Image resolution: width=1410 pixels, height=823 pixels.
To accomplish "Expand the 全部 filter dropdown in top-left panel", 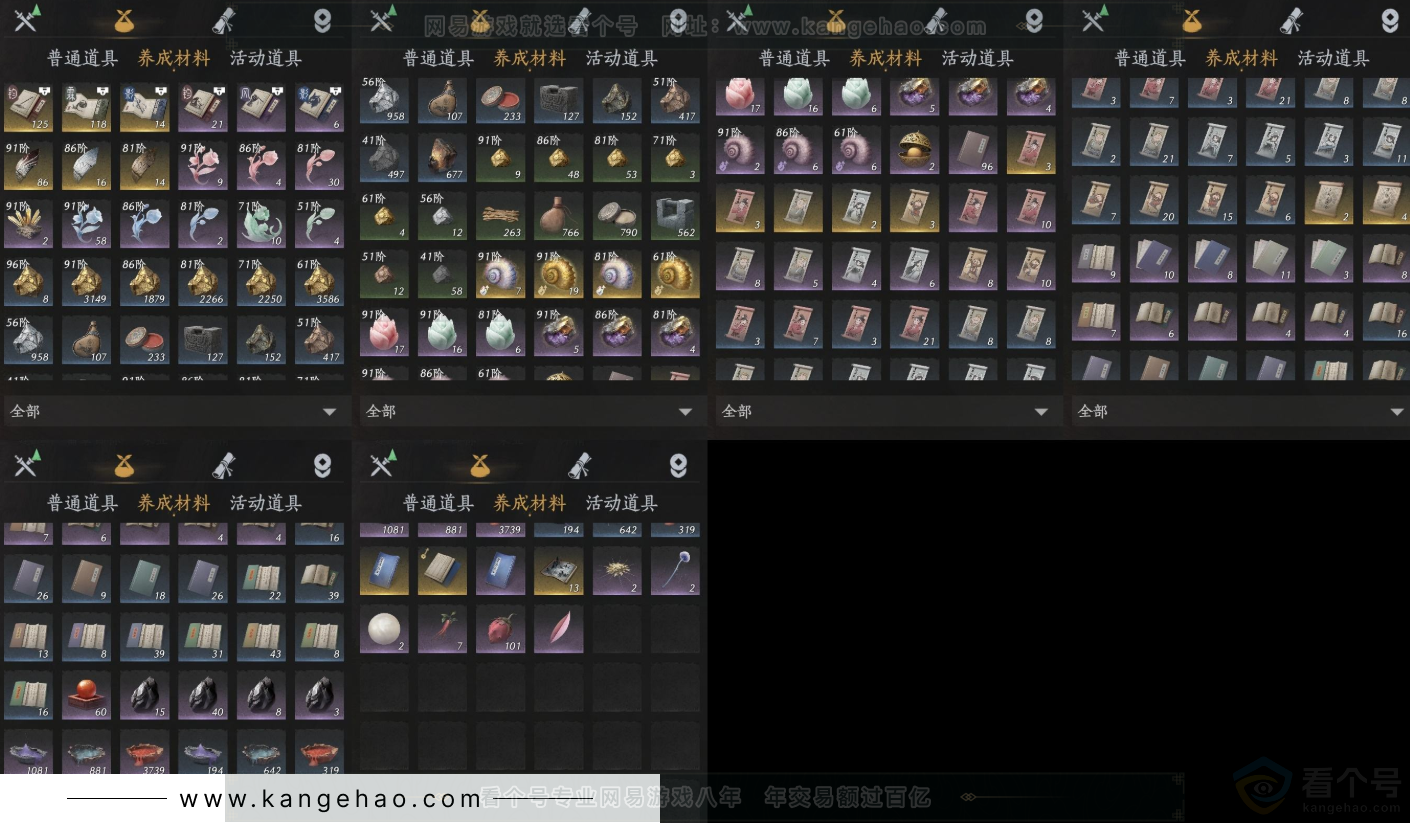I will click(174, 411).
